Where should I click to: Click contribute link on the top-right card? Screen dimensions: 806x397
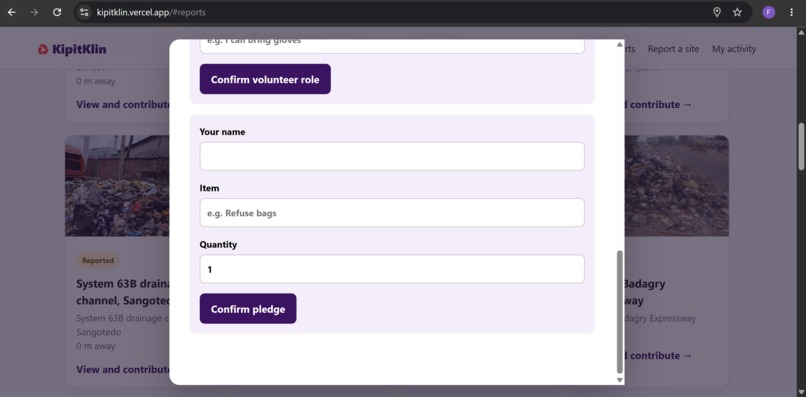pos(658,104)
